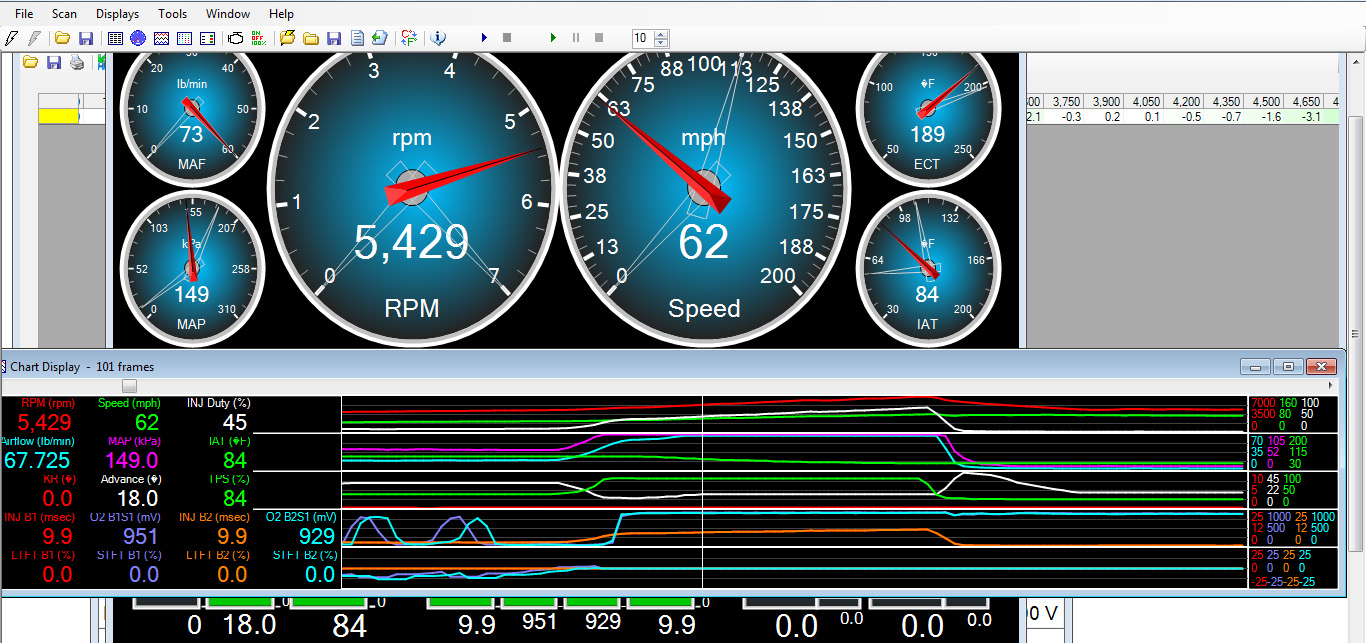Click the greyed-out disconnect lightning icon

34,38
